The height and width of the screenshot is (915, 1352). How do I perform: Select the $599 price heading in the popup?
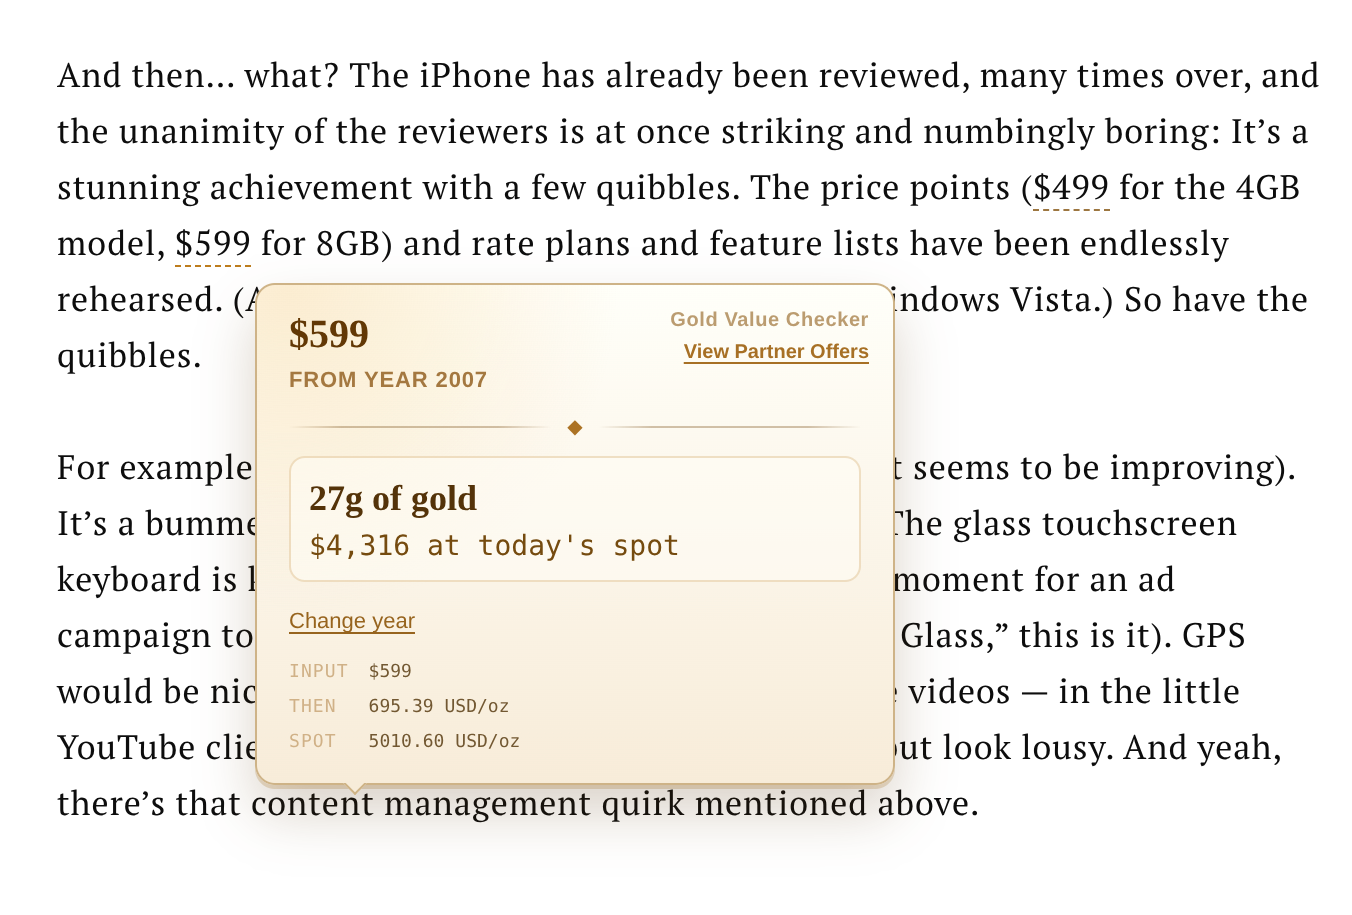point(329,335)
